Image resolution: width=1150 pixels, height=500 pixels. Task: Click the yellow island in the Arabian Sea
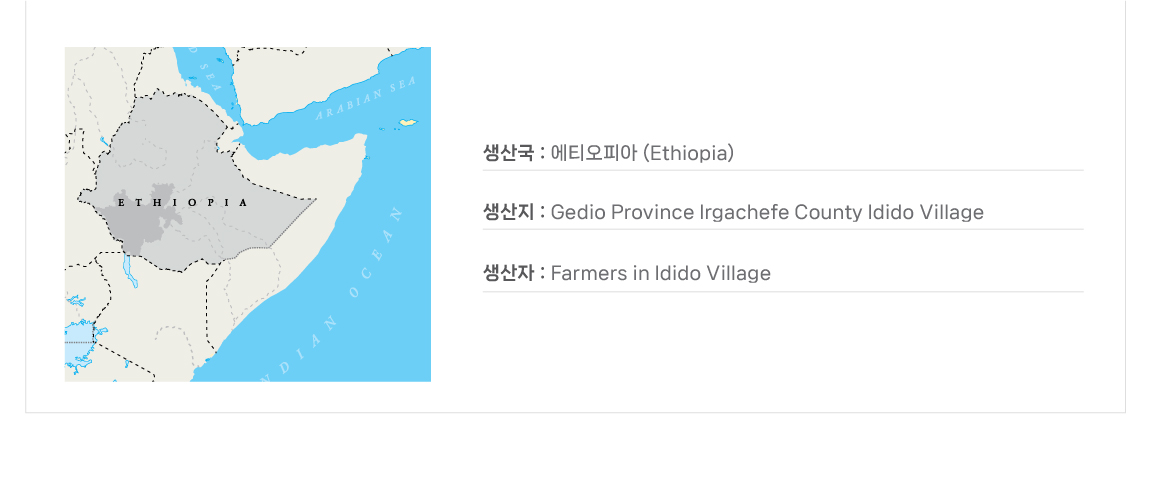[x=407, y=123]
